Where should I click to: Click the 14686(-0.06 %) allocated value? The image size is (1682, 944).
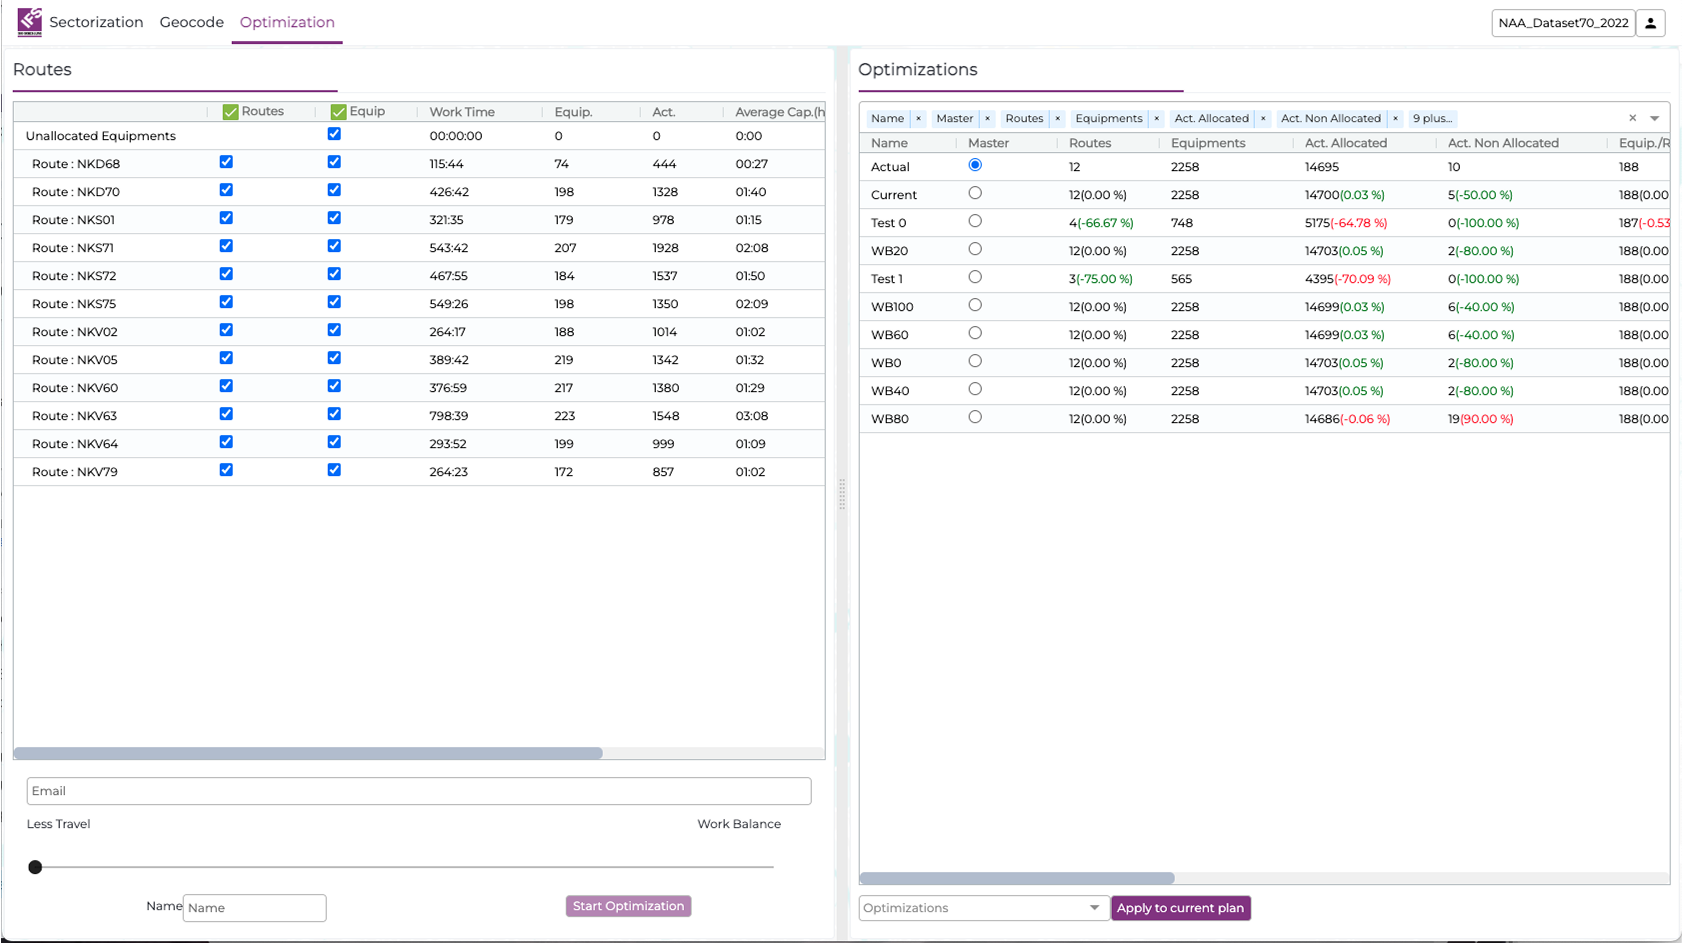[x=1347, y=419]
